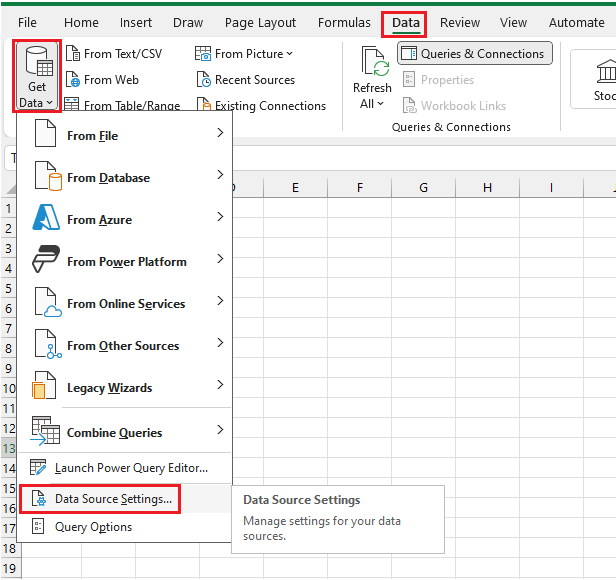
Task: Expand the From Azure submenu chevron
Action: coord(220,217)
